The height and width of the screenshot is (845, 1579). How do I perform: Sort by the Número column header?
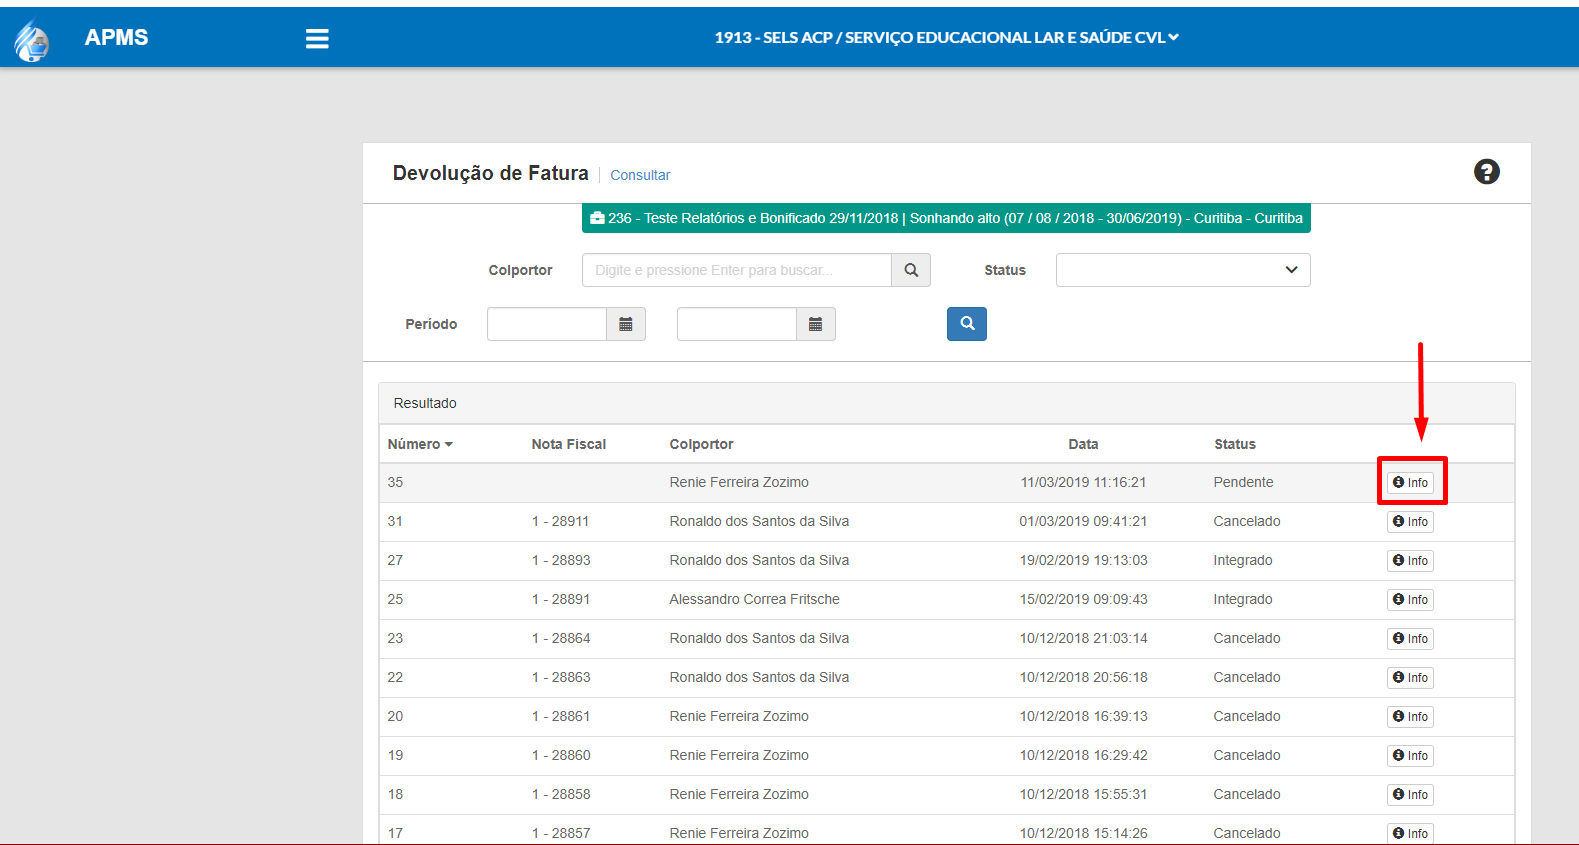point(420,444)
